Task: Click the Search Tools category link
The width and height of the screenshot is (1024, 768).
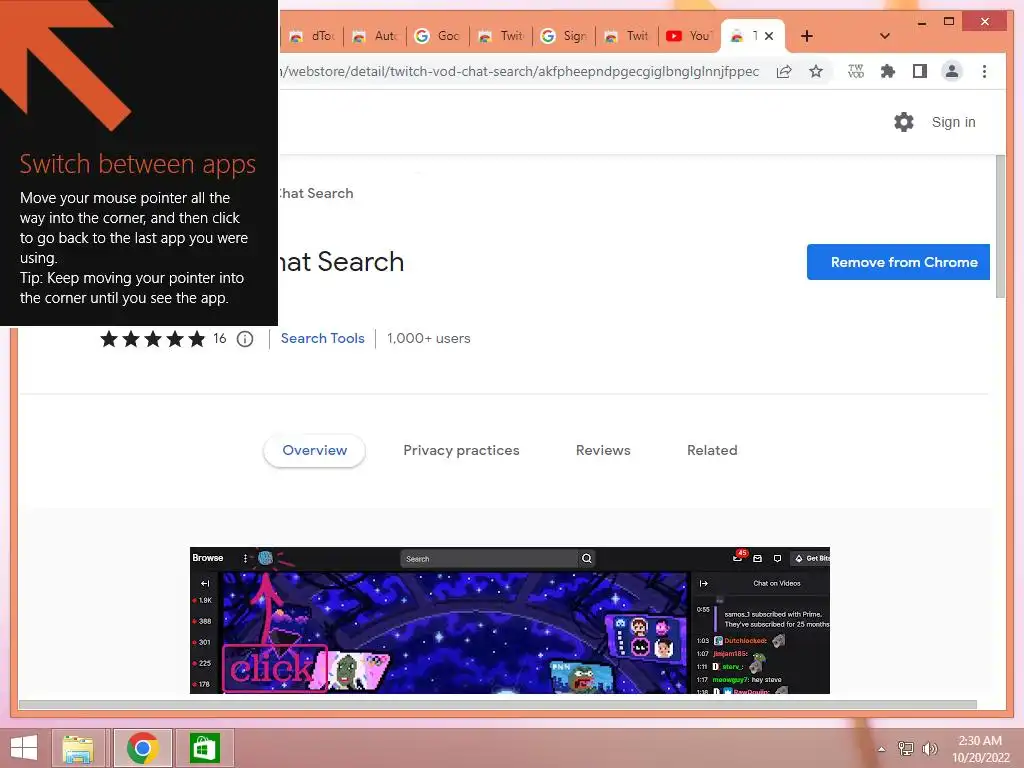Action: 323,338
